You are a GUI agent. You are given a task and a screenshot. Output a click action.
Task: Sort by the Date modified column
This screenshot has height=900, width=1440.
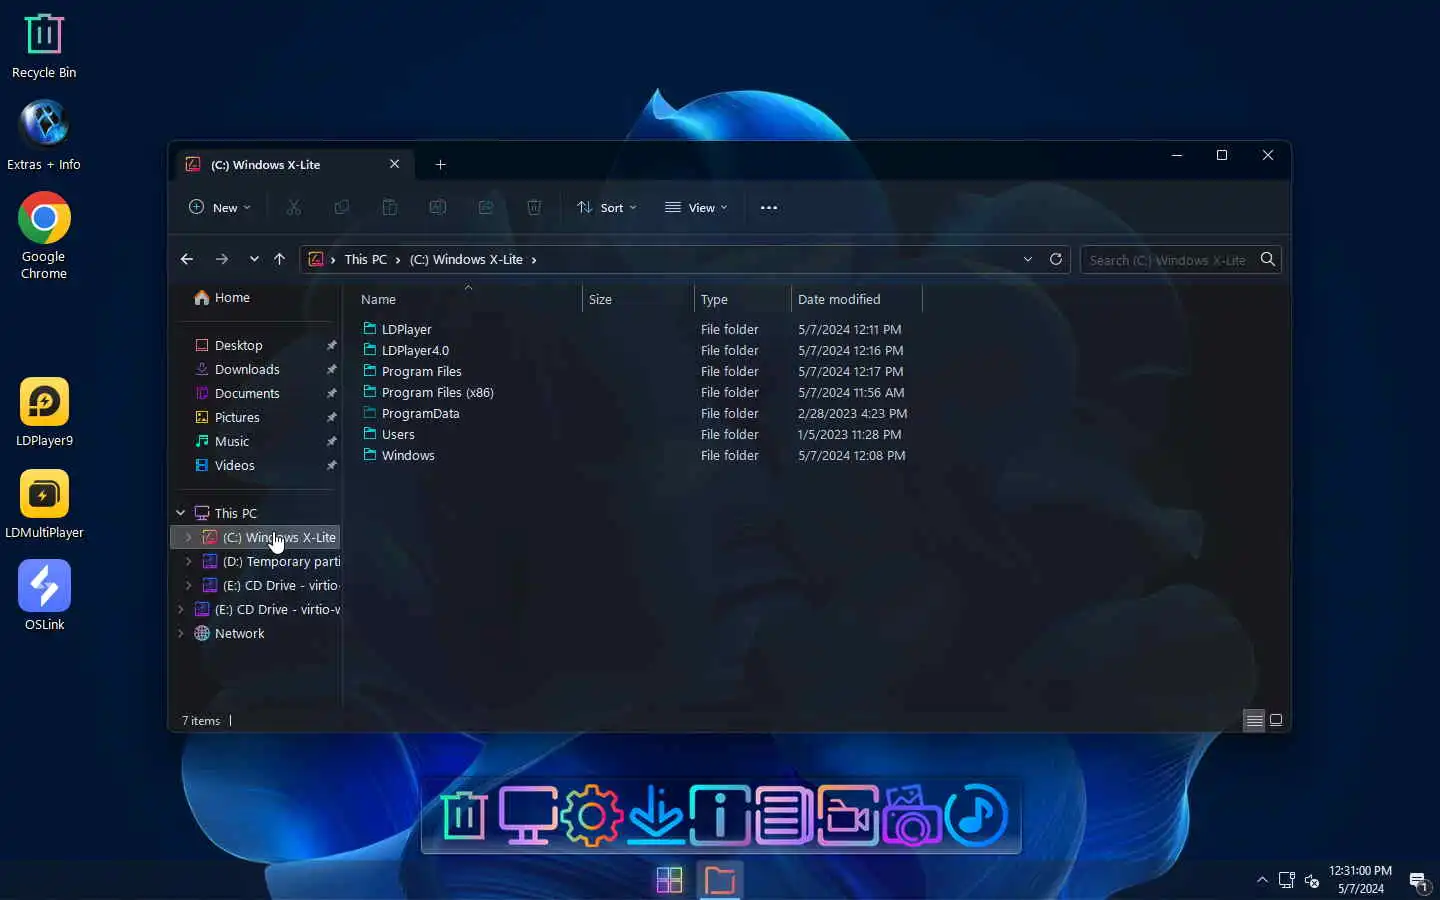point(856,299)
